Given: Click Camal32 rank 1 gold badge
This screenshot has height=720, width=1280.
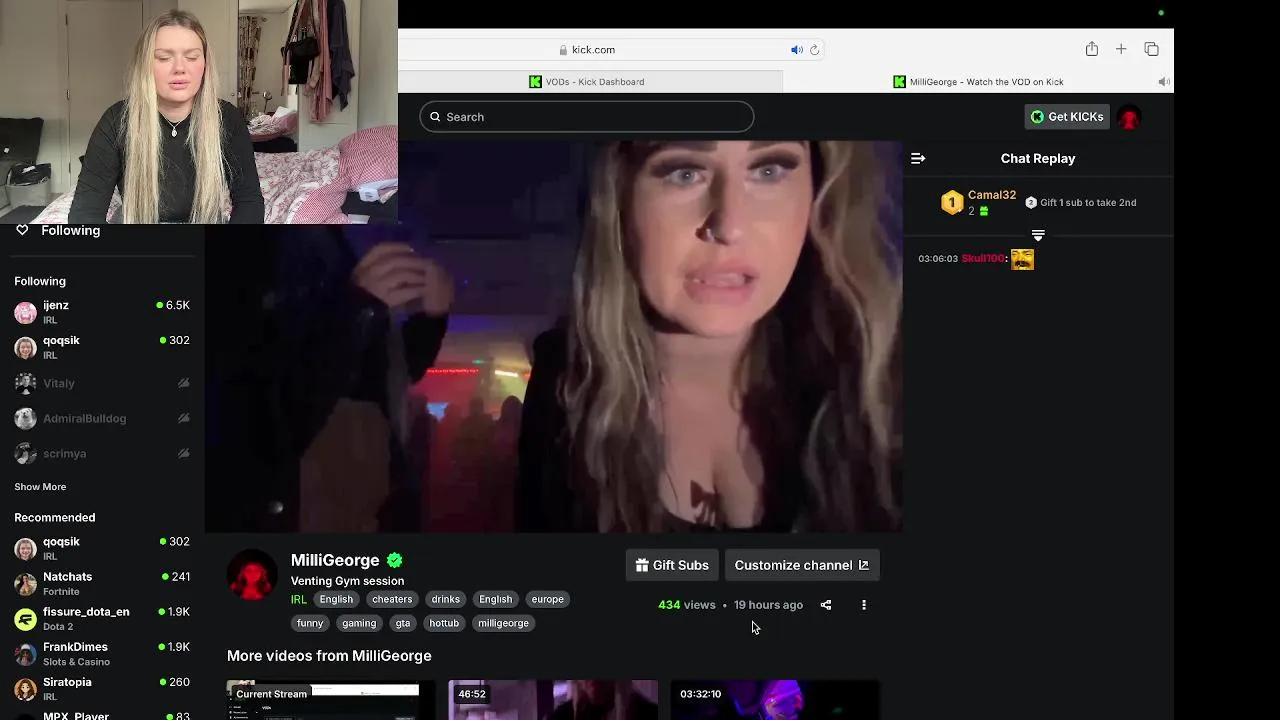Looking at the screenshot, I should pos(952,203).
